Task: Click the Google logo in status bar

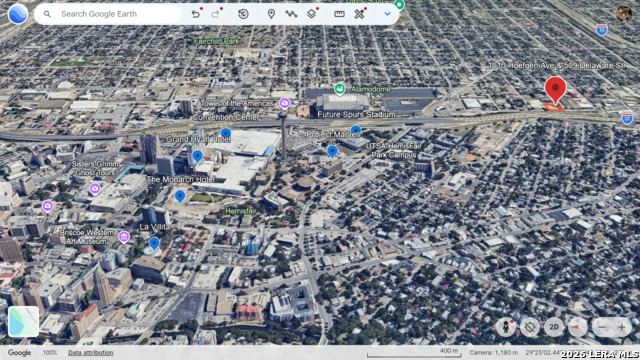Action: (x=20, y=353)
